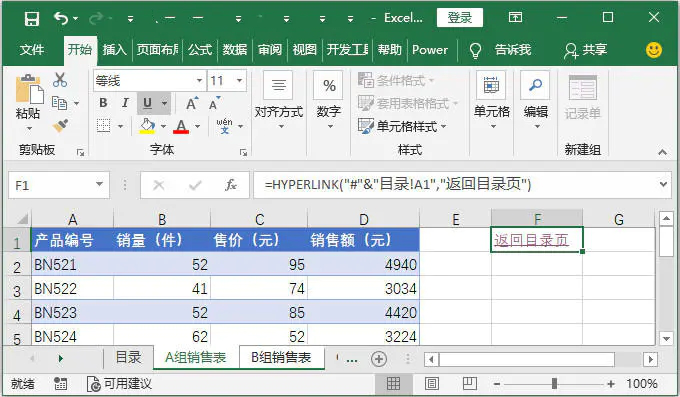Click the fx insert function icon

pos(231,185)
